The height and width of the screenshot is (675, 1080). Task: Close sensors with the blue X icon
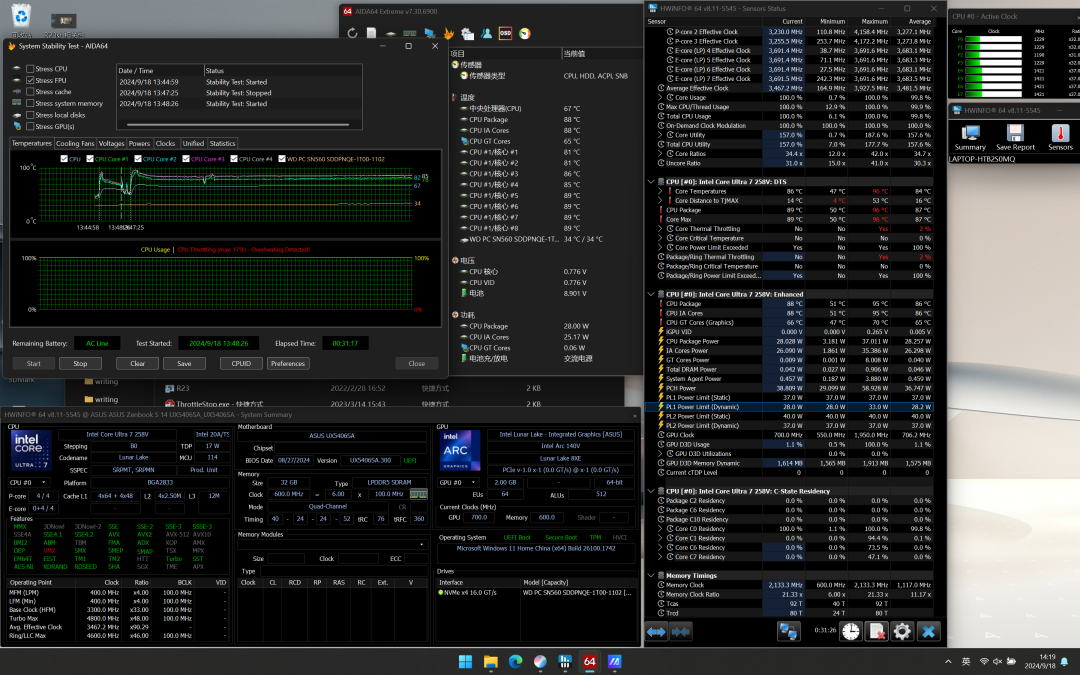click(928, 631)
